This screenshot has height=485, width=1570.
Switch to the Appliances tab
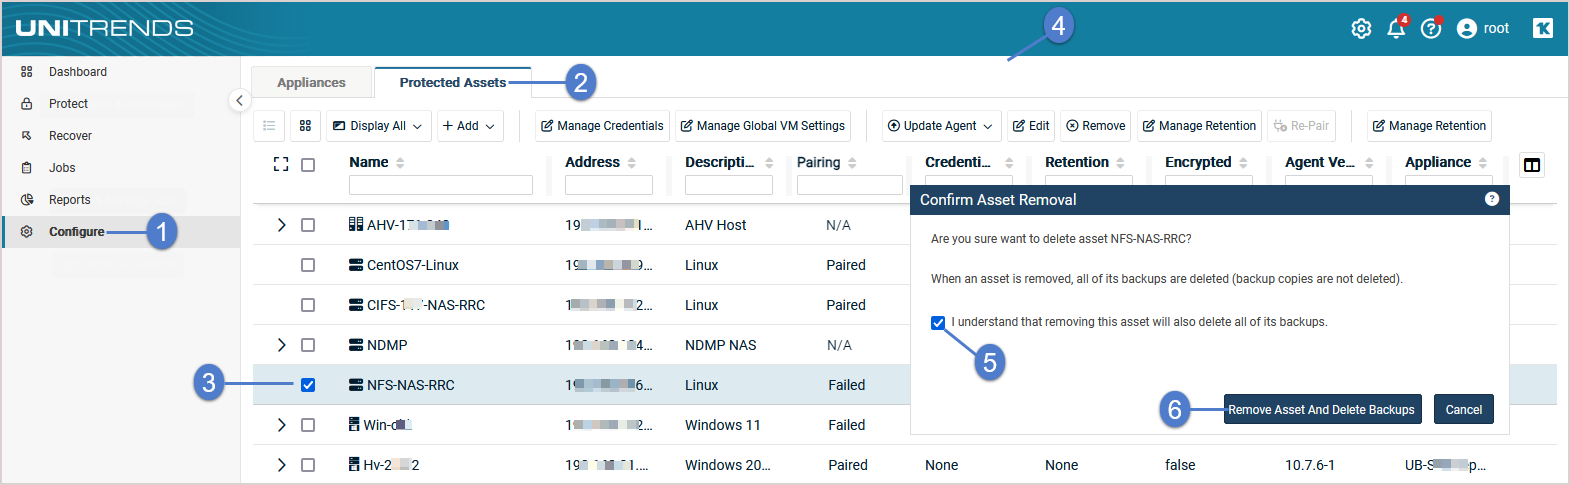[x=311, y=83]
